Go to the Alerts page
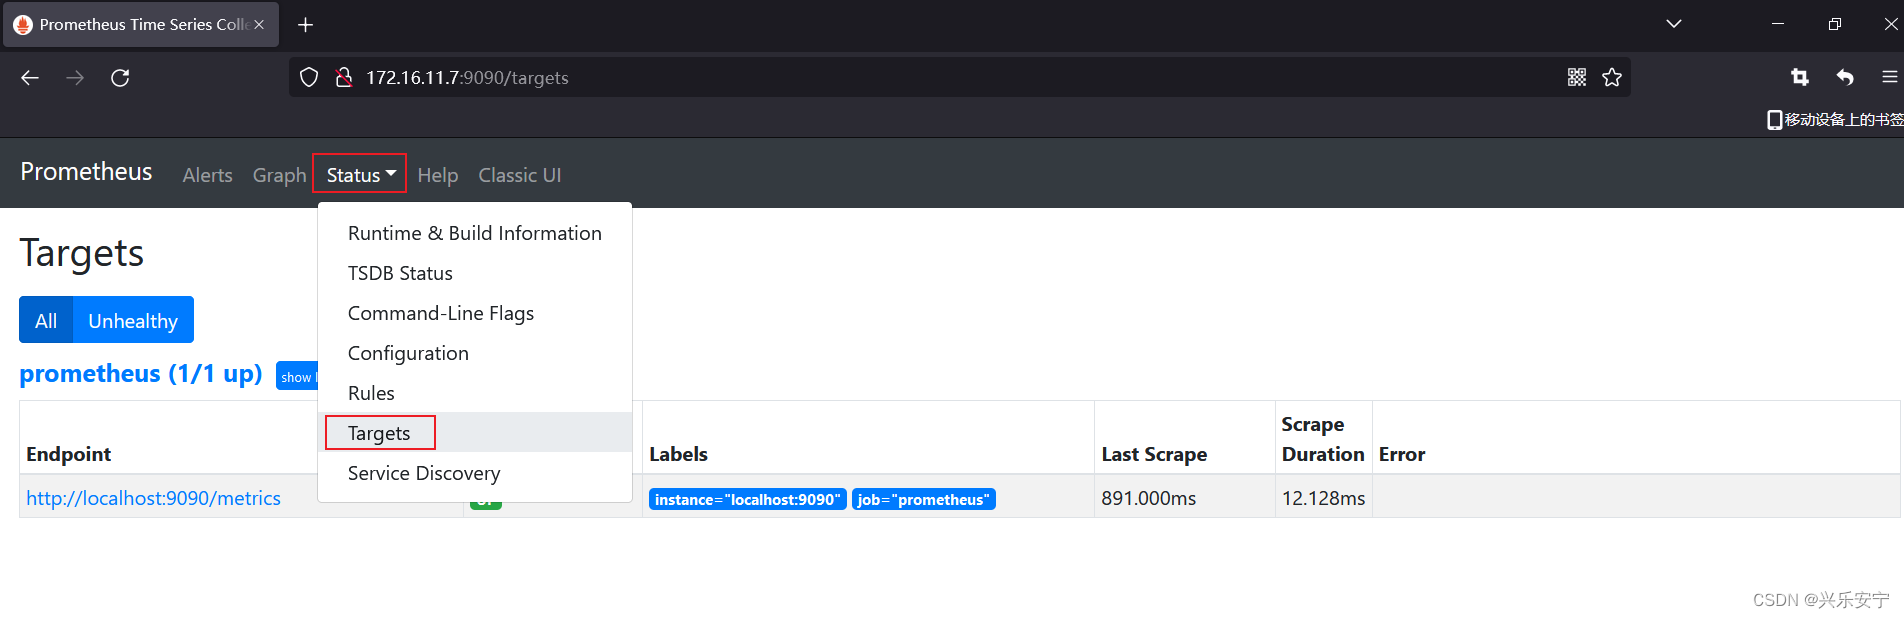Image resolution: width=1904 pixels, height=618 pixels. click(x=207, y=175)
